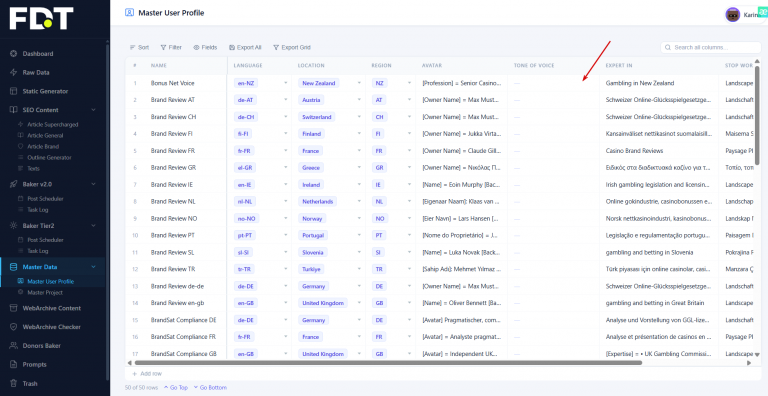Click the Add row plus icon
768x396 pixels.
coord(134,373)
